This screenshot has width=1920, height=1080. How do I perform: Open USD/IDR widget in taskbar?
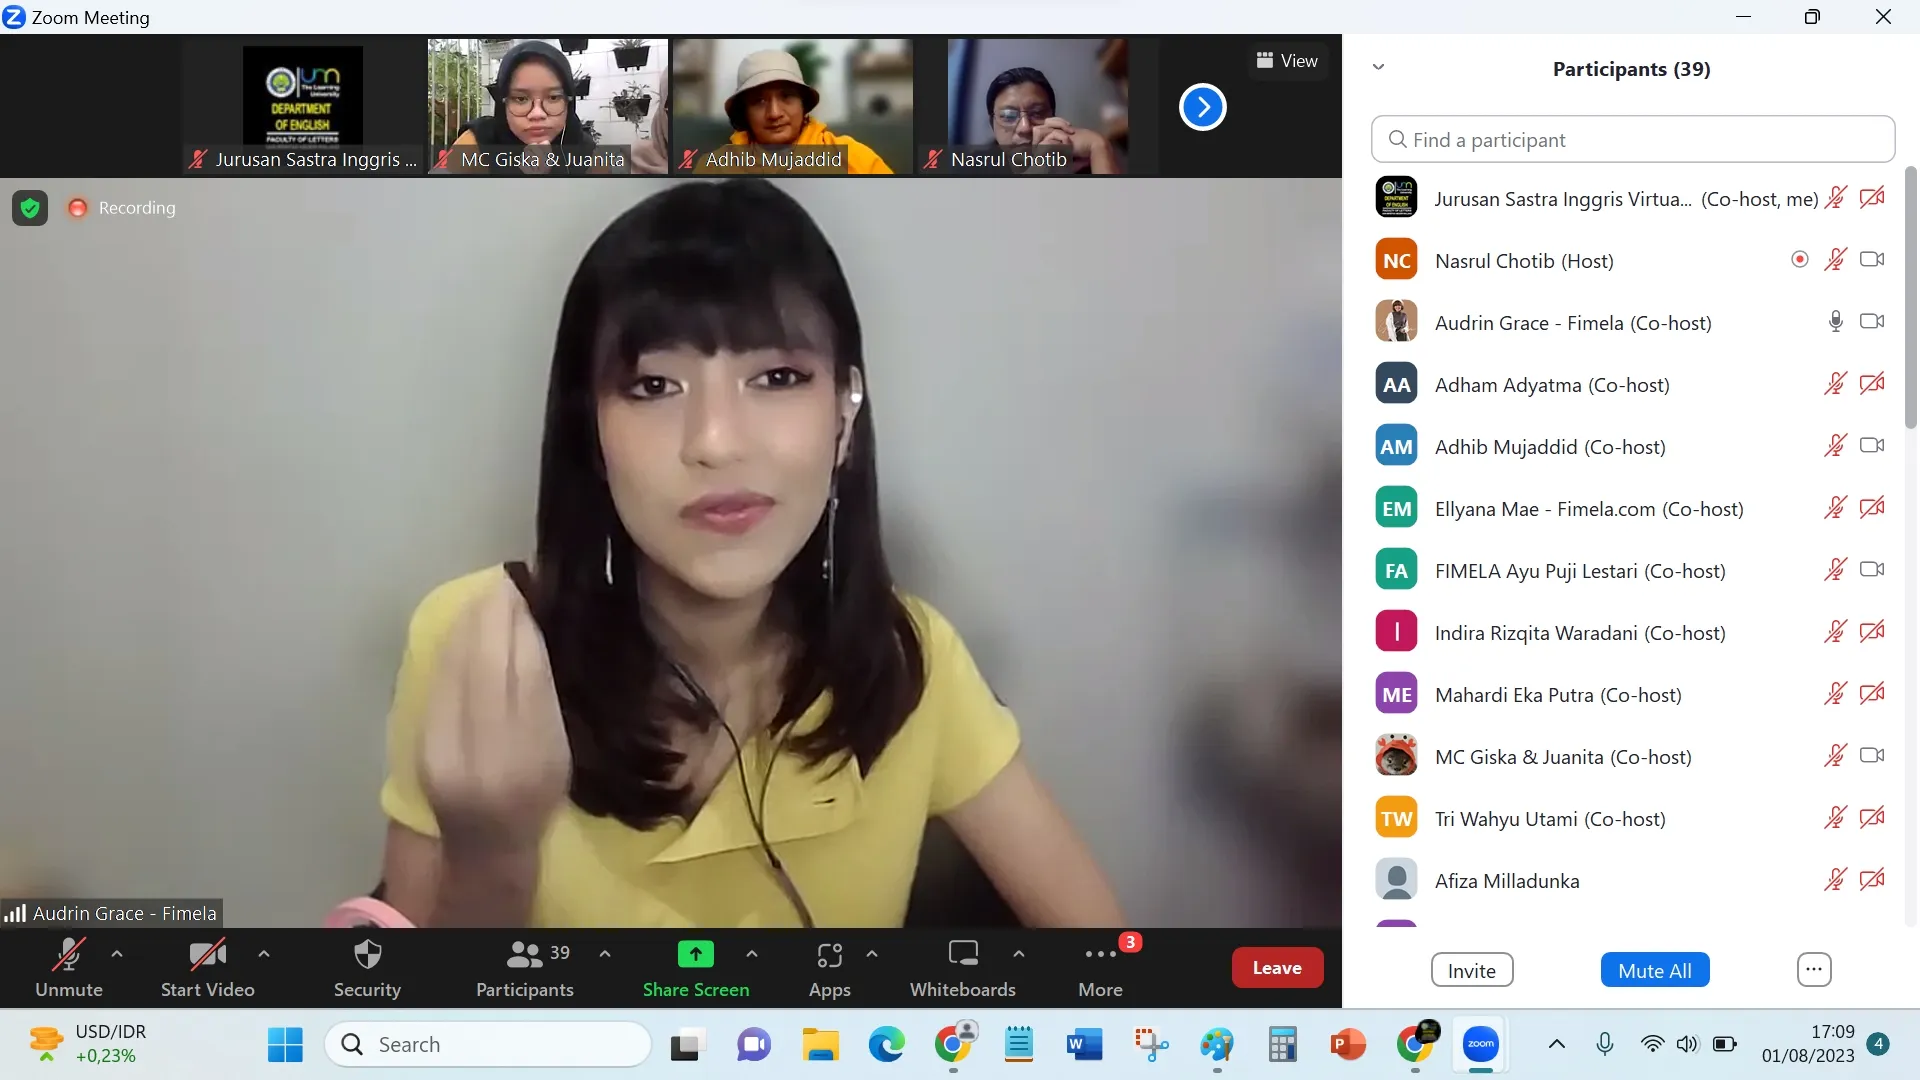pyautogui.click(x=90, y=1044)
